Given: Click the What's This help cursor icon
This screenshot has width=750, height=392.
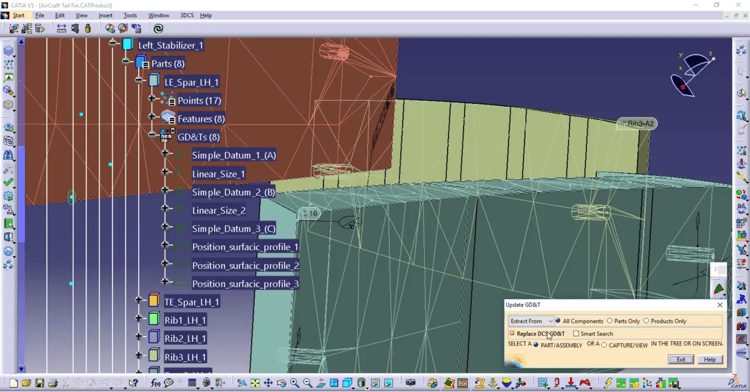Looking at the screenshot, I should [133, 383].
